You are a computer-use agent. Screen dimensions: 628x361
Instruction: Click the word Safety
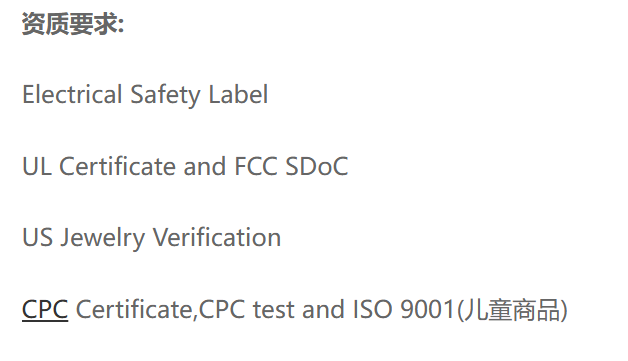point(165,95)
